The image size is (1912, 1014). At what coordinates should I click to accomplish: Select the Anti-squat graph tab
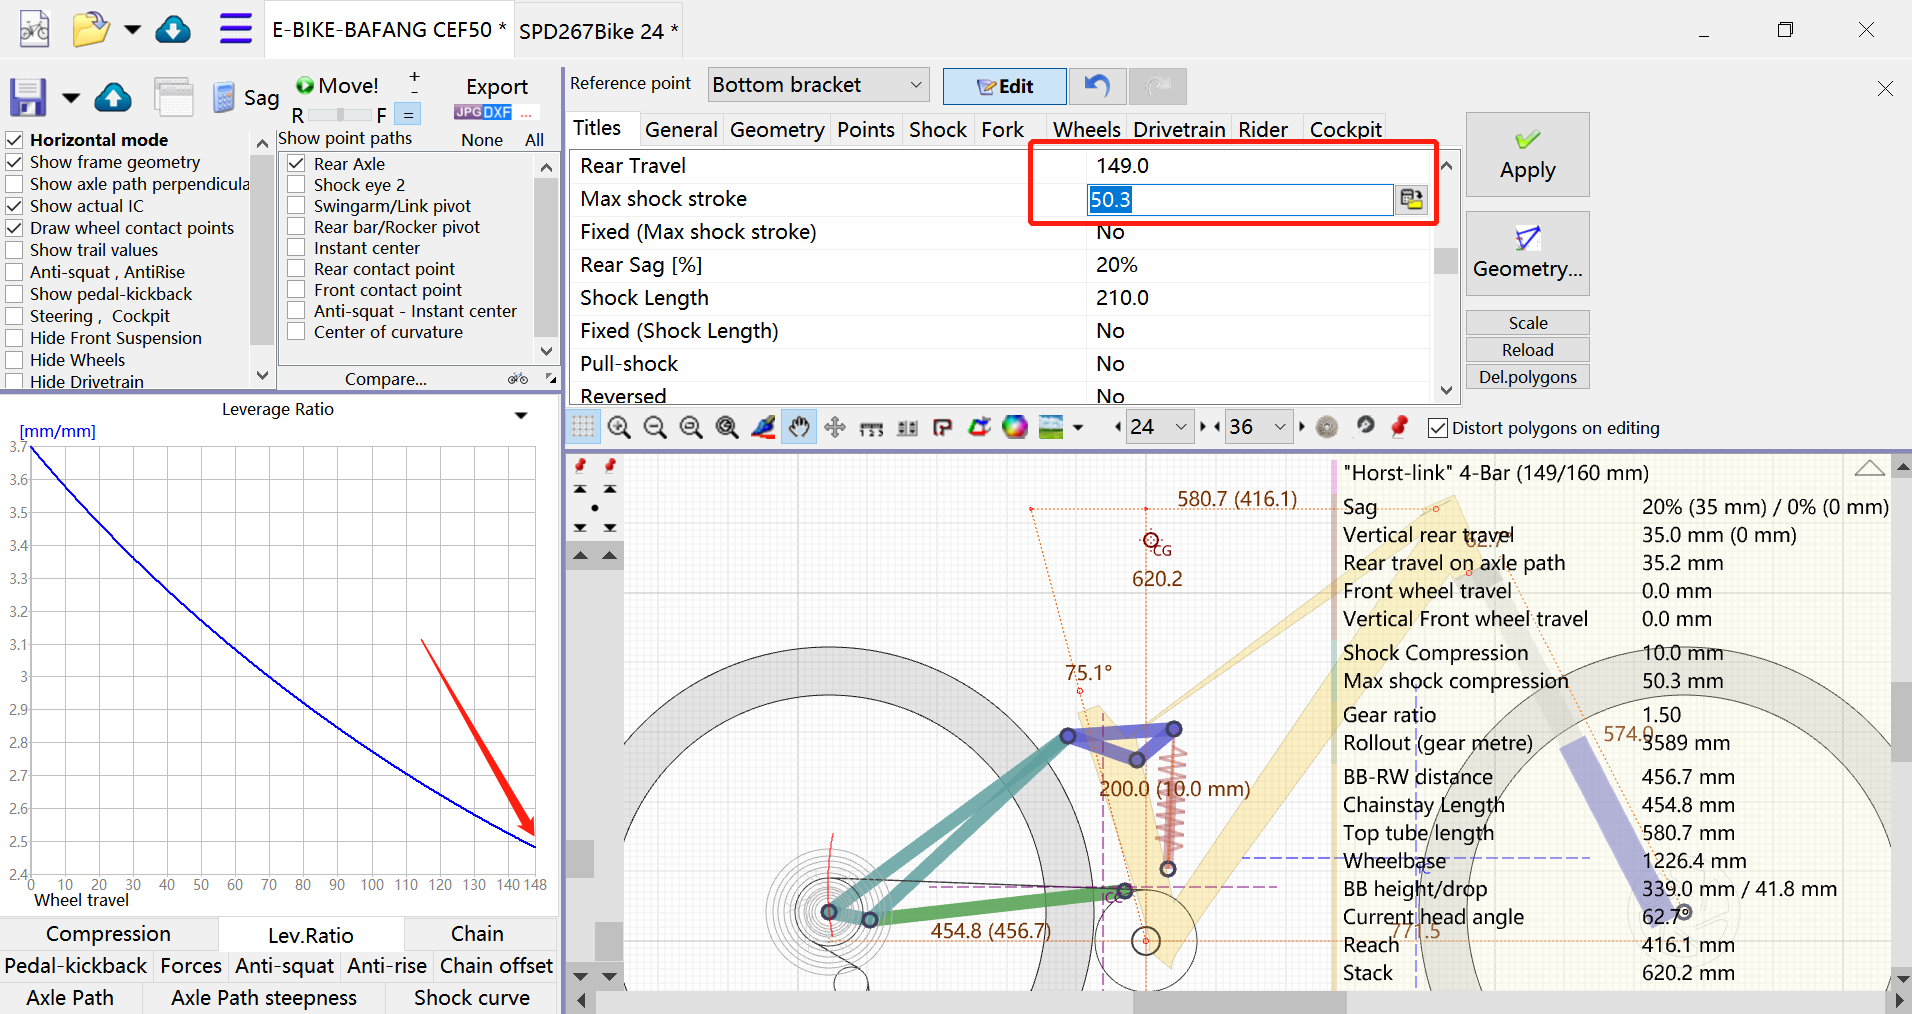point(285,966)
